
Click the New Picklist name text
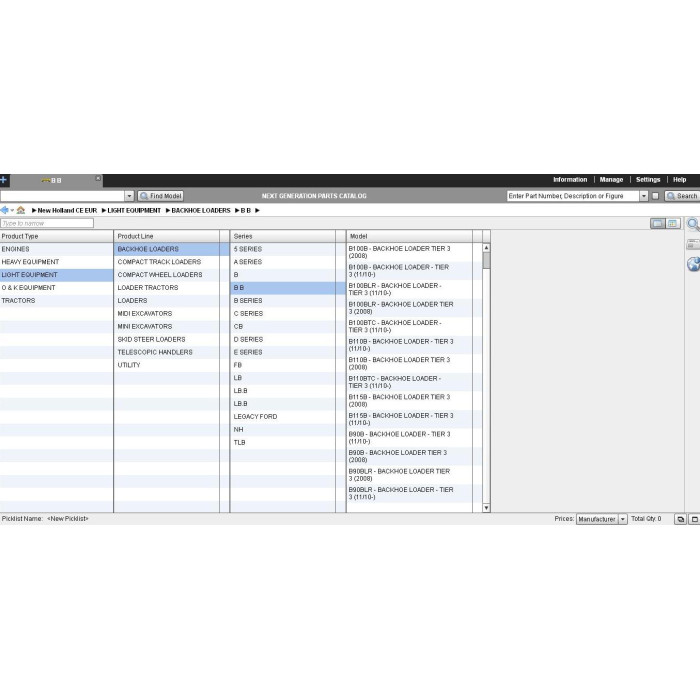pos(68,519)
